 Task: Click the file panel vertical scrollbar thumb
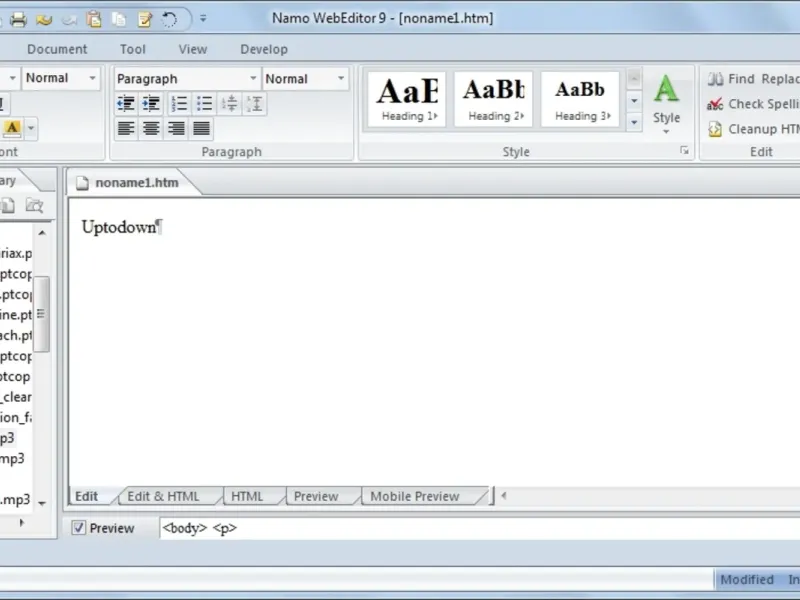coord(41,314)
